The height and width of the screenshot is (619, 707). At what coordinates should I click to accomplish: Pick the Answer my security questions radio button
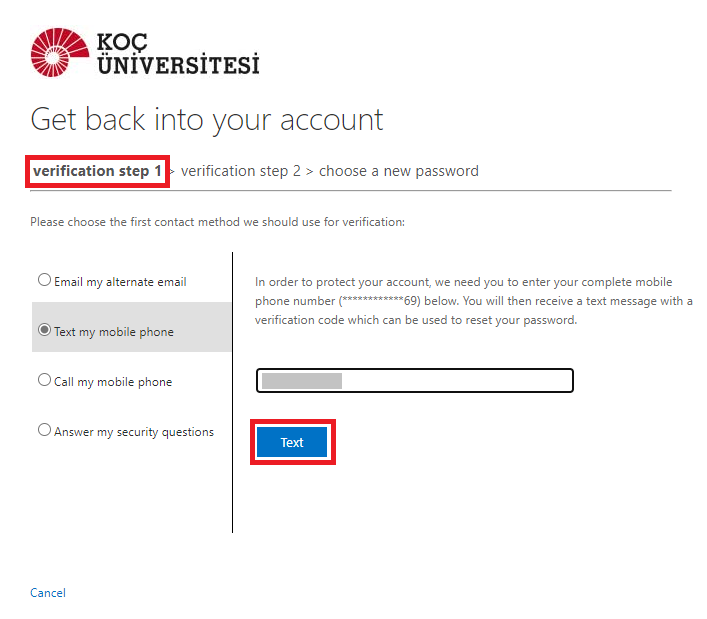(44, 430)
